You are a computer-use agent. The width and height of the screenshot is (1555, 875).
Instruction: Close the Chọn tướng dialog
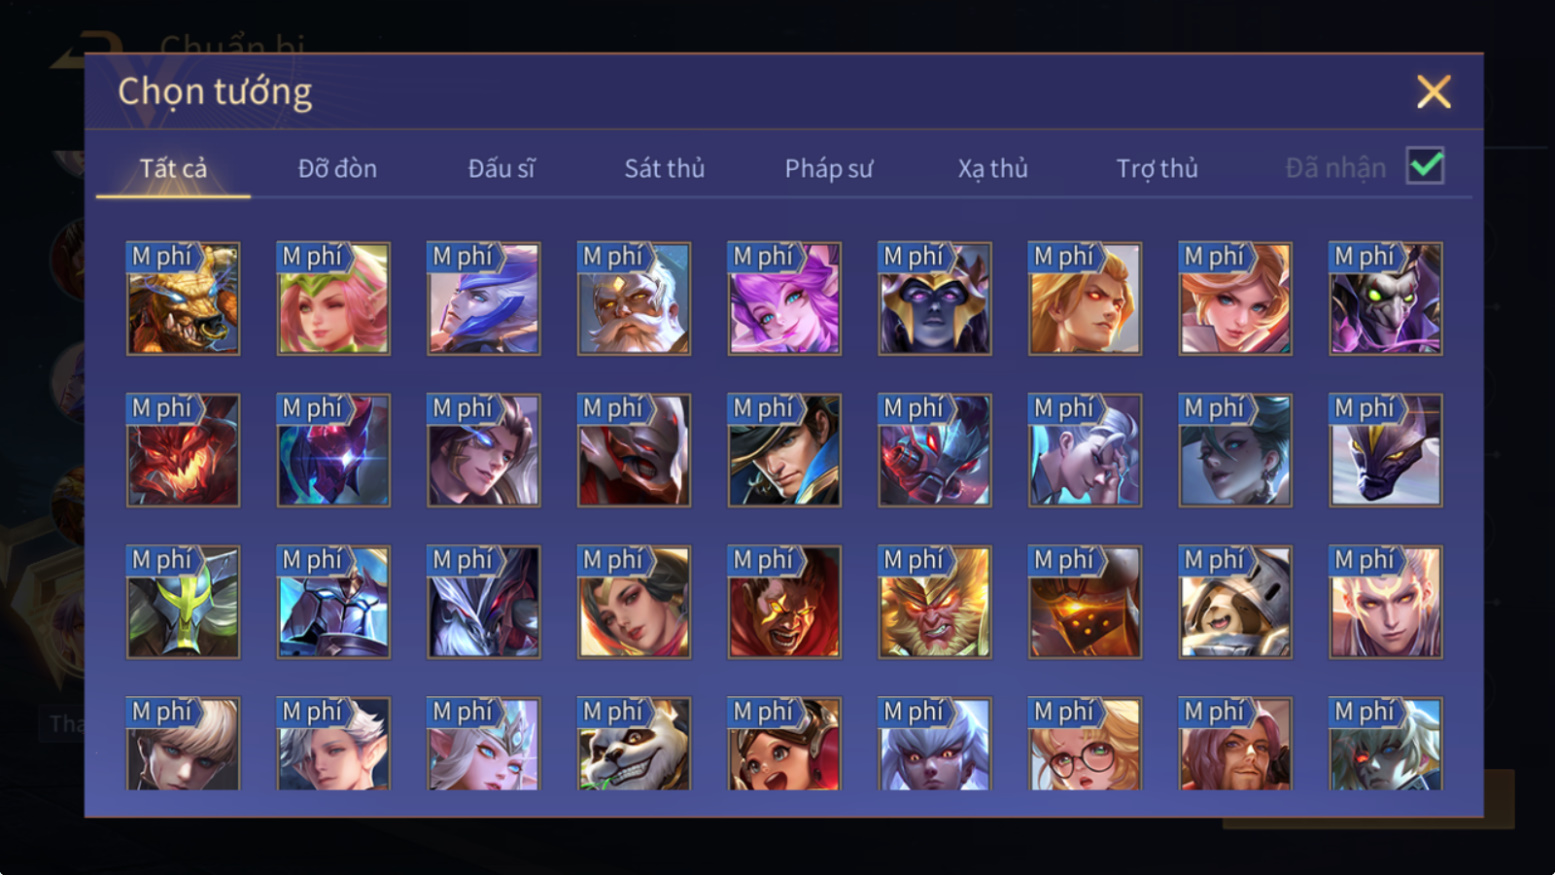pos(1434,92)
